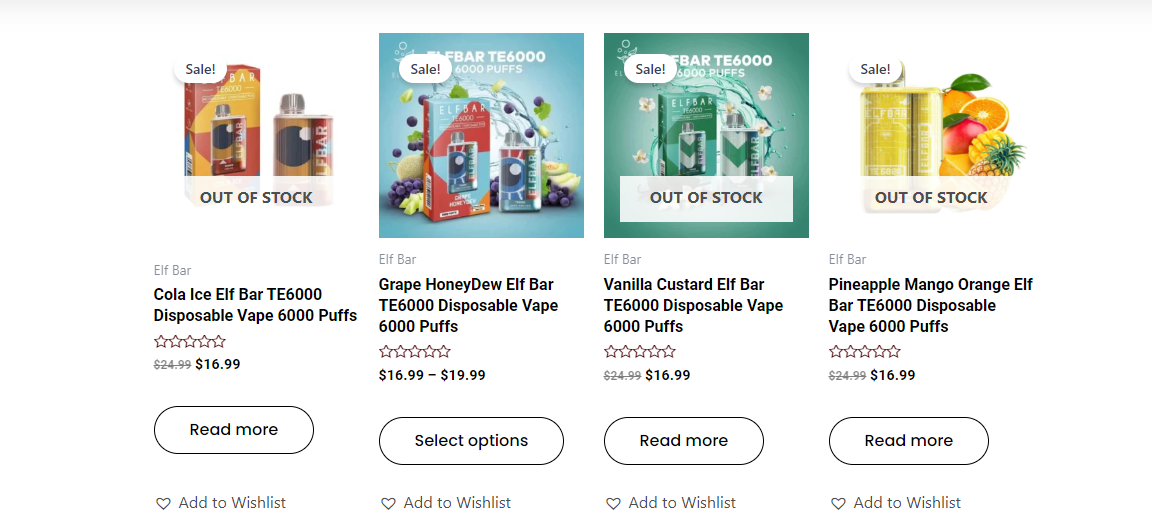Open the Cola Ice Elf Bar TE6000 title link
This screenshot has width=1152, height=530.
(x=255, y=305)
